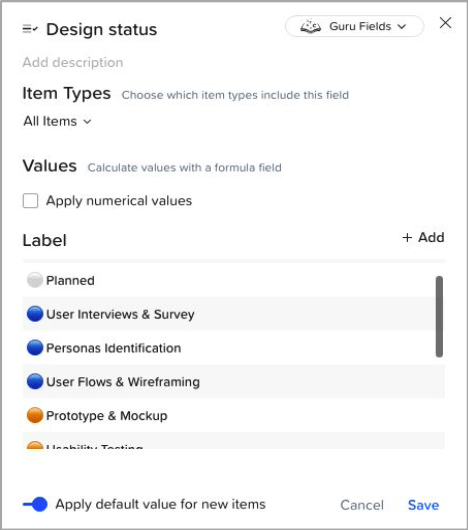Screen dimensions: 468x530
Task: Click blue swatch for Personas Identification
Action: (35, 347)
